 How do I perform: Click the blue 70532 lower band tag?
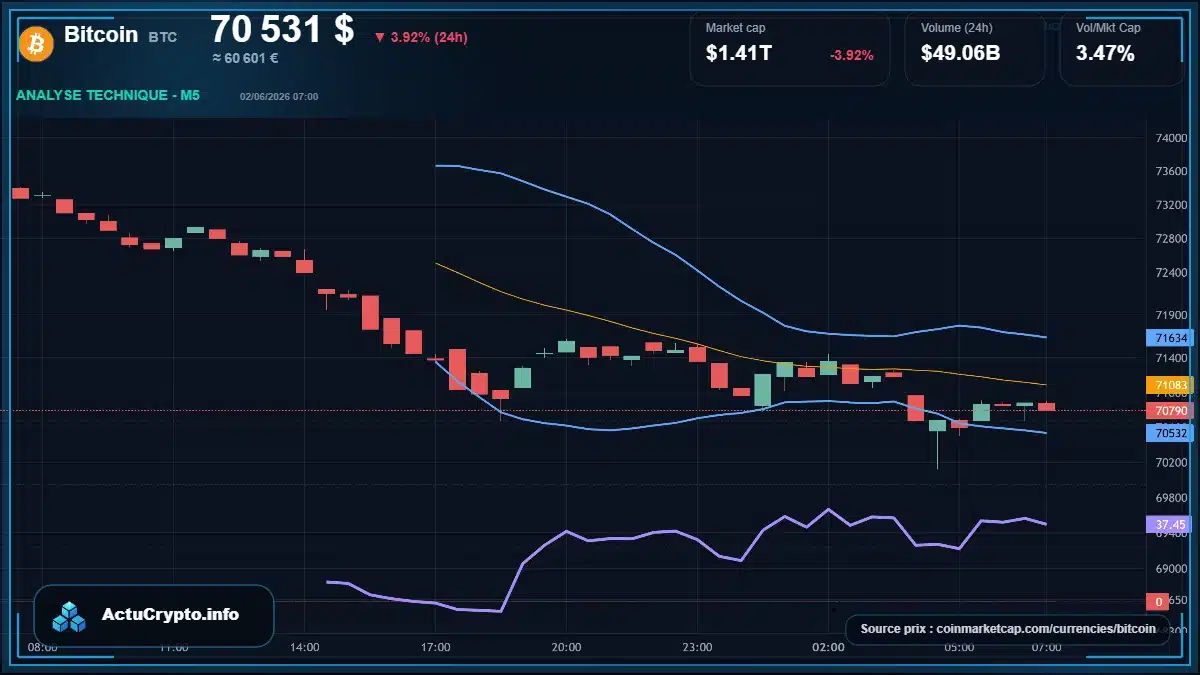(x=1170, y=433)
